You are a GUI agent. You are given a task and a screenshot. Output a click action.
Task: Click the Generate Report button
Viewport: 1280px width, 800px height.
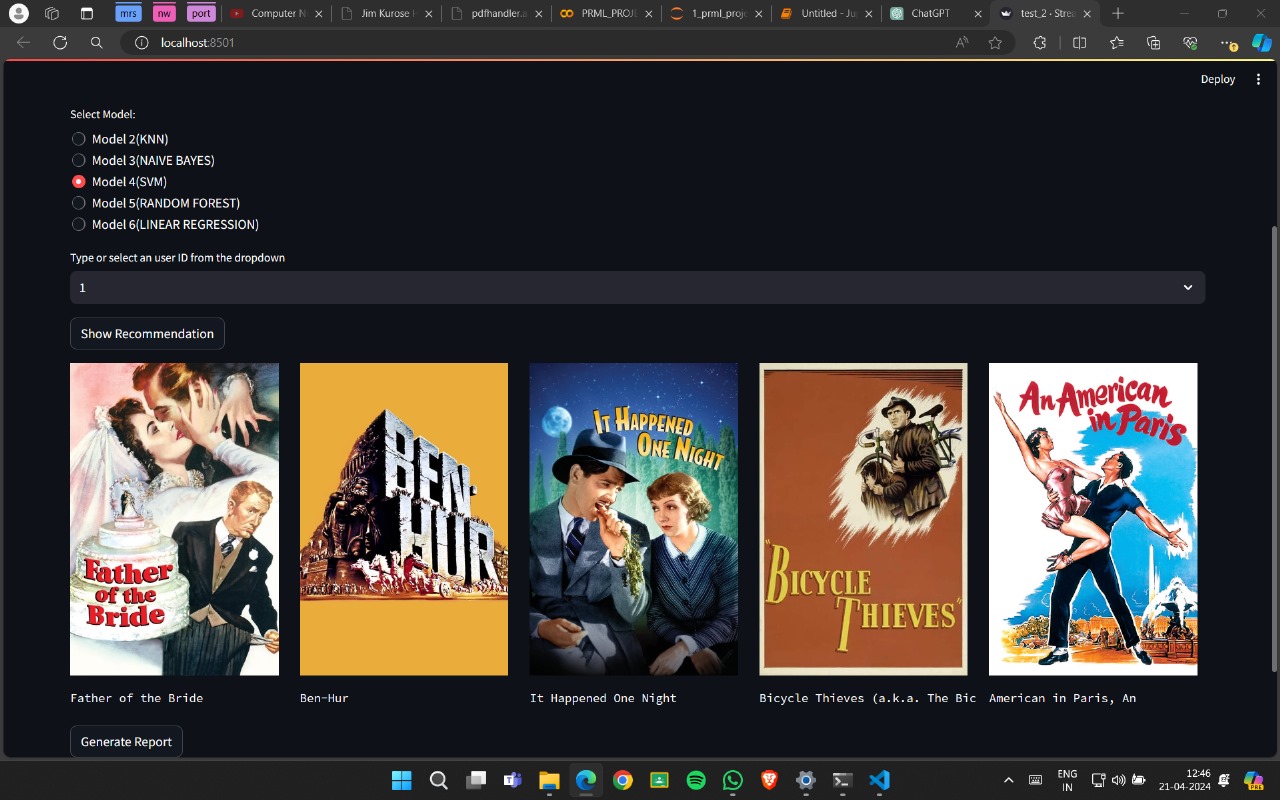[126, 742]
